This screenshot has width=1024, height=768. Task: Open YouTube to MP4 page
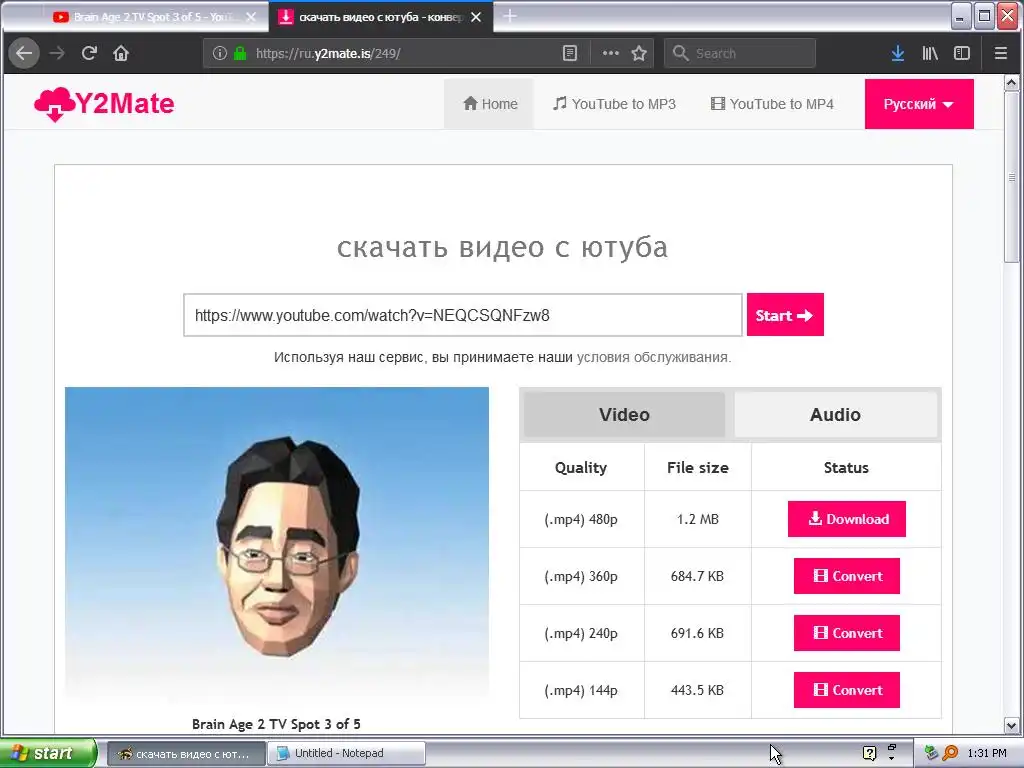pyautogui.click(x=773, y=104)
